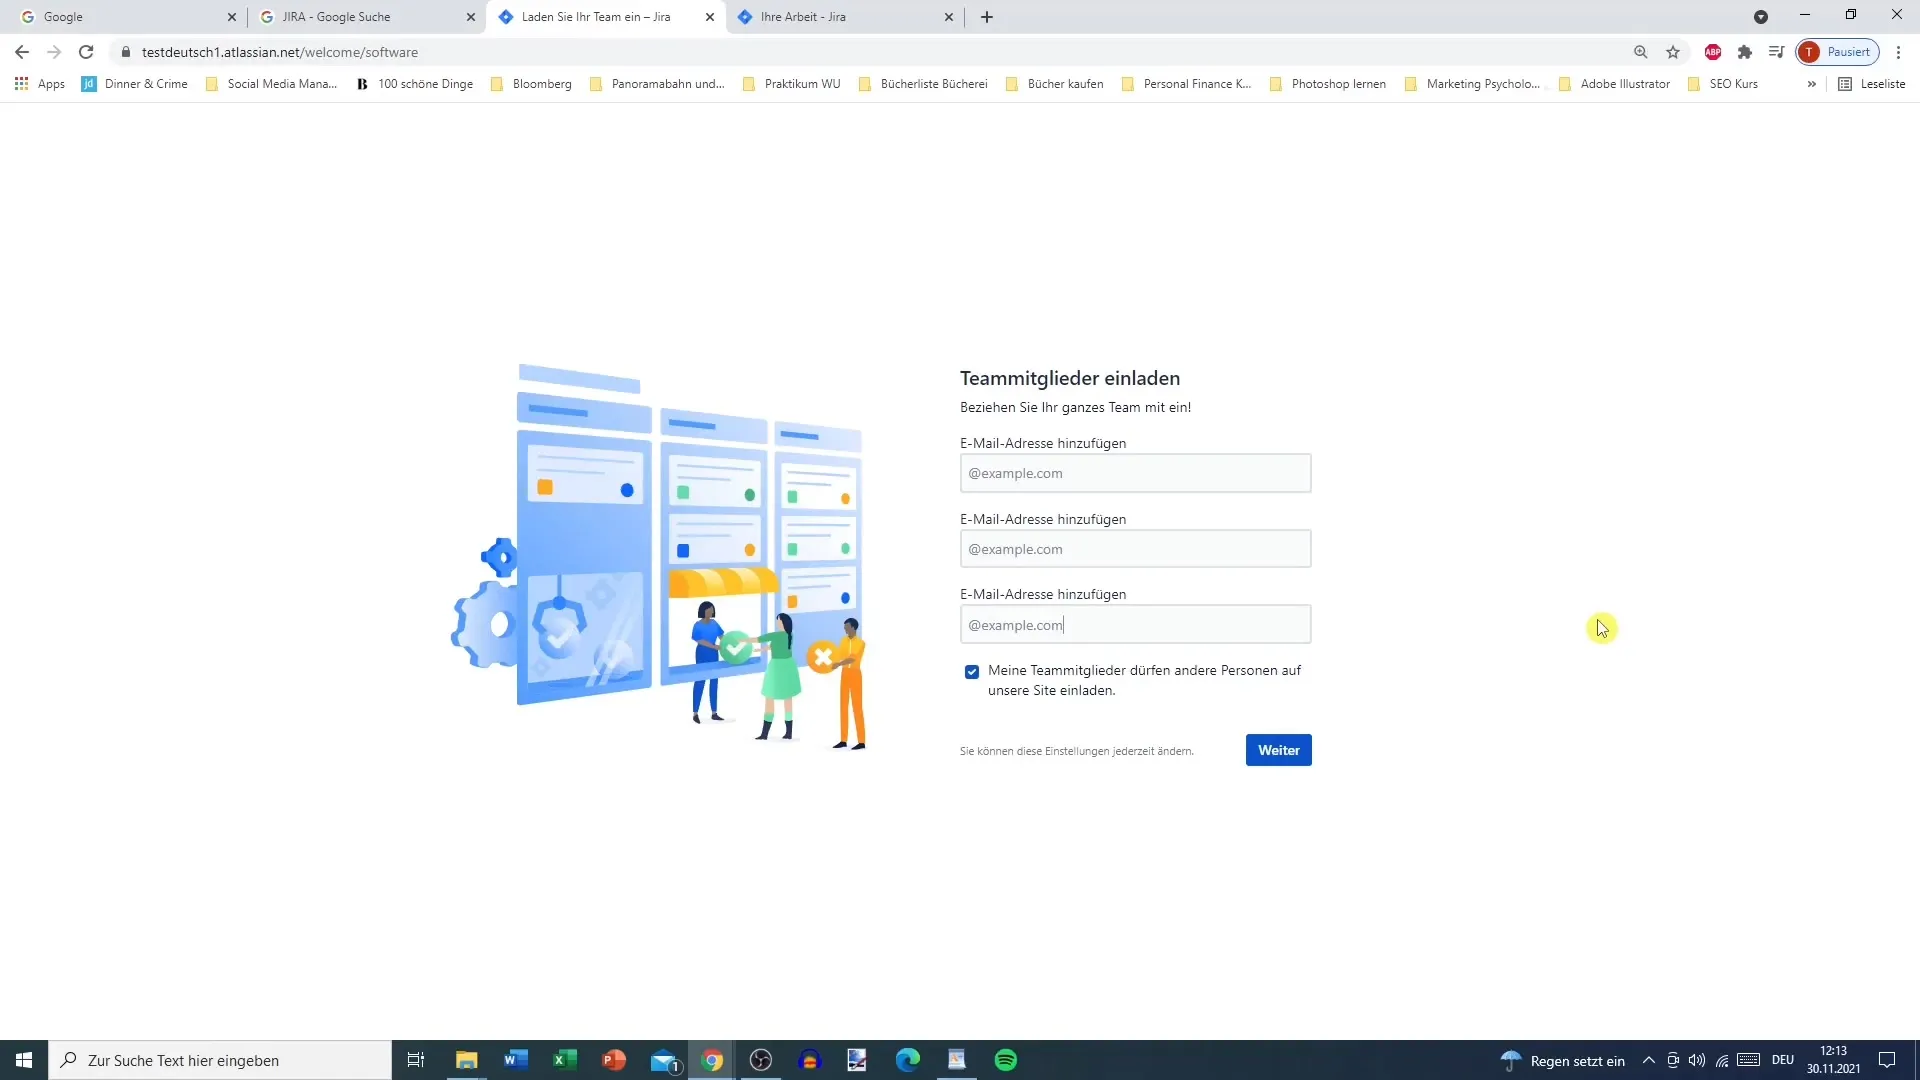Open OBS Studio from the taskbar
This screenshot has width=1920, height=1080.
(x=761, y=1060)
